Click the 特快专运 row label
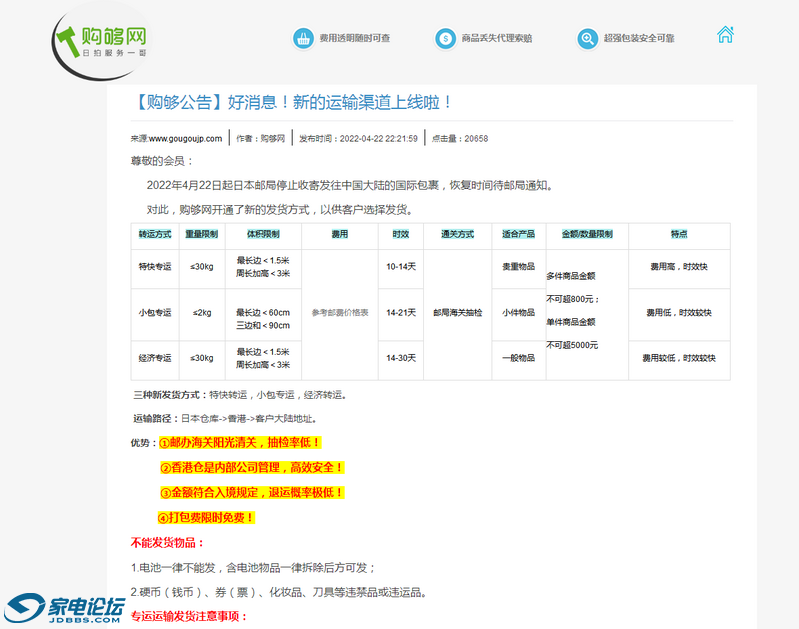The height and width of the screenshot is (629, 799). point(155,267)
